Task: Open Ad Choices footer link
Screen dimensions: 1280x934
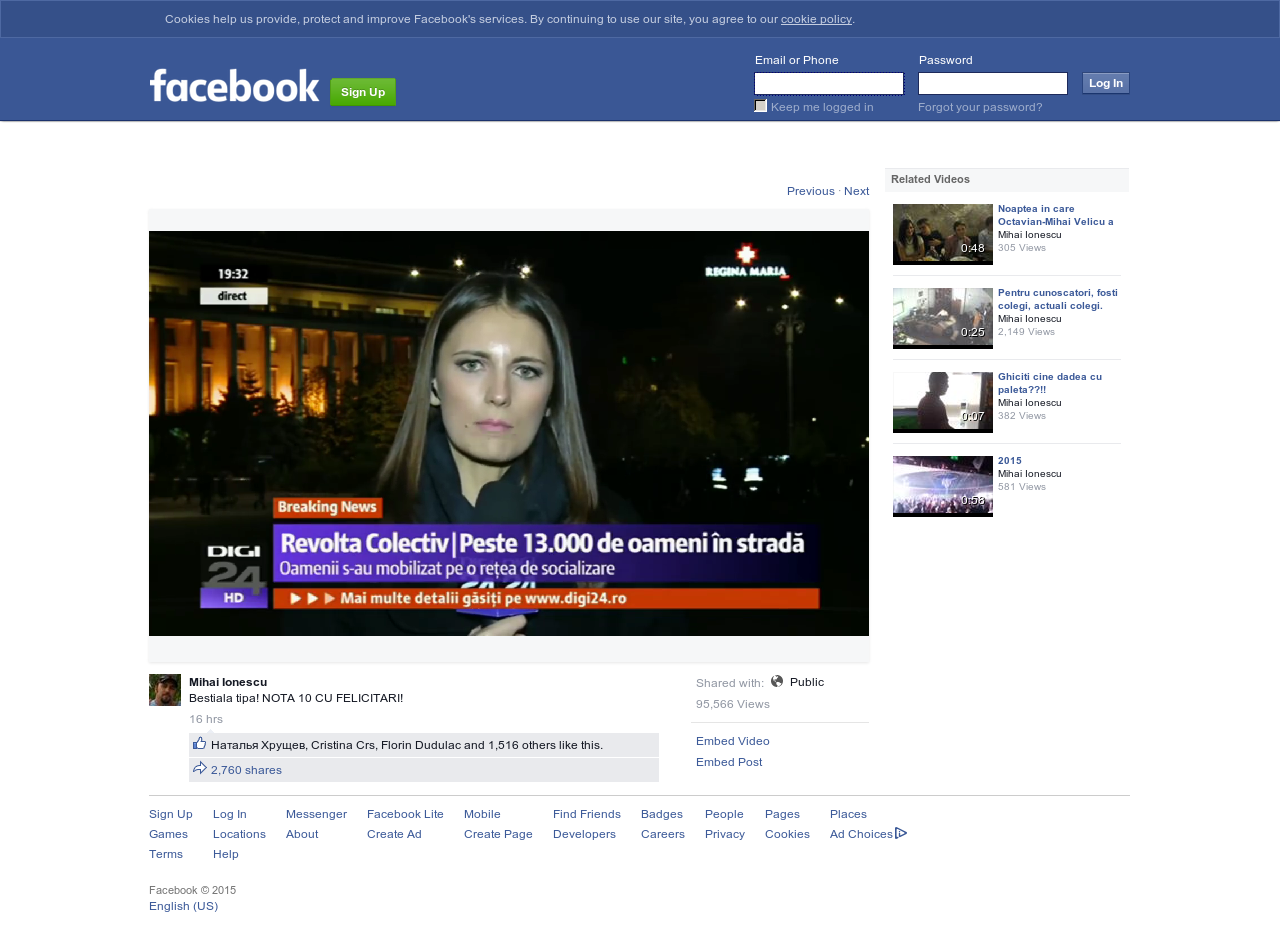Action: [x=861, y=834]
